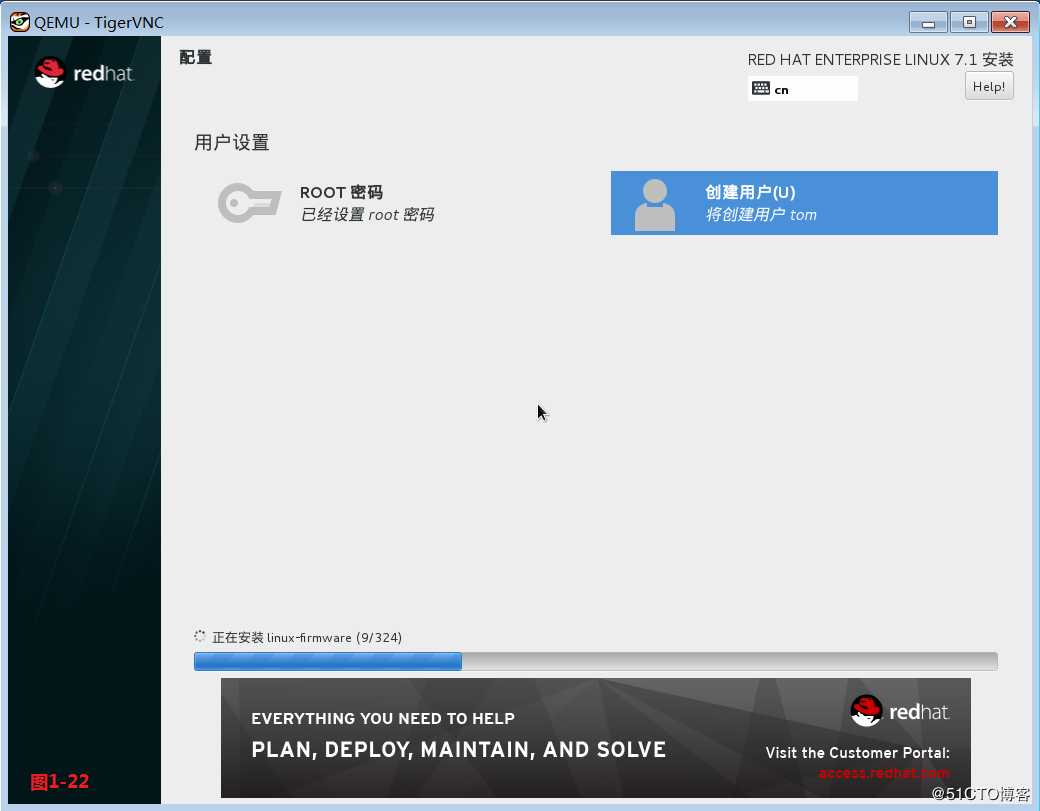Open the access.redhat.com link
Image resolution: width=1040 pixels, height=811 pixels.
[883, 773]
